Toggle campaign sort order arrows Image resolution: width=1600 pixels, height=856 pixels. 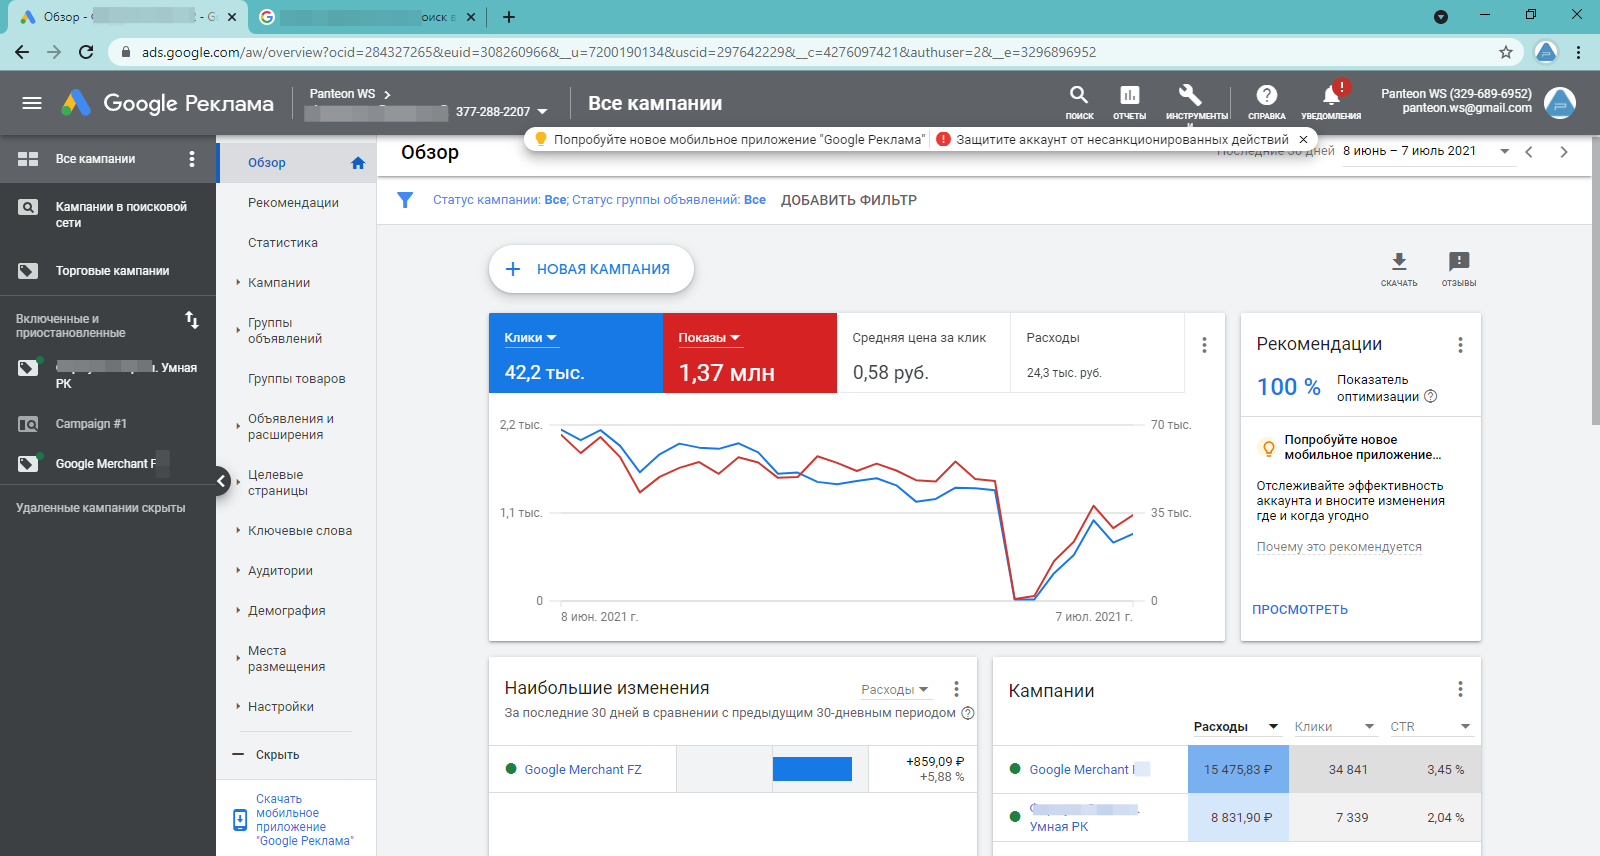tap(192, 320)
